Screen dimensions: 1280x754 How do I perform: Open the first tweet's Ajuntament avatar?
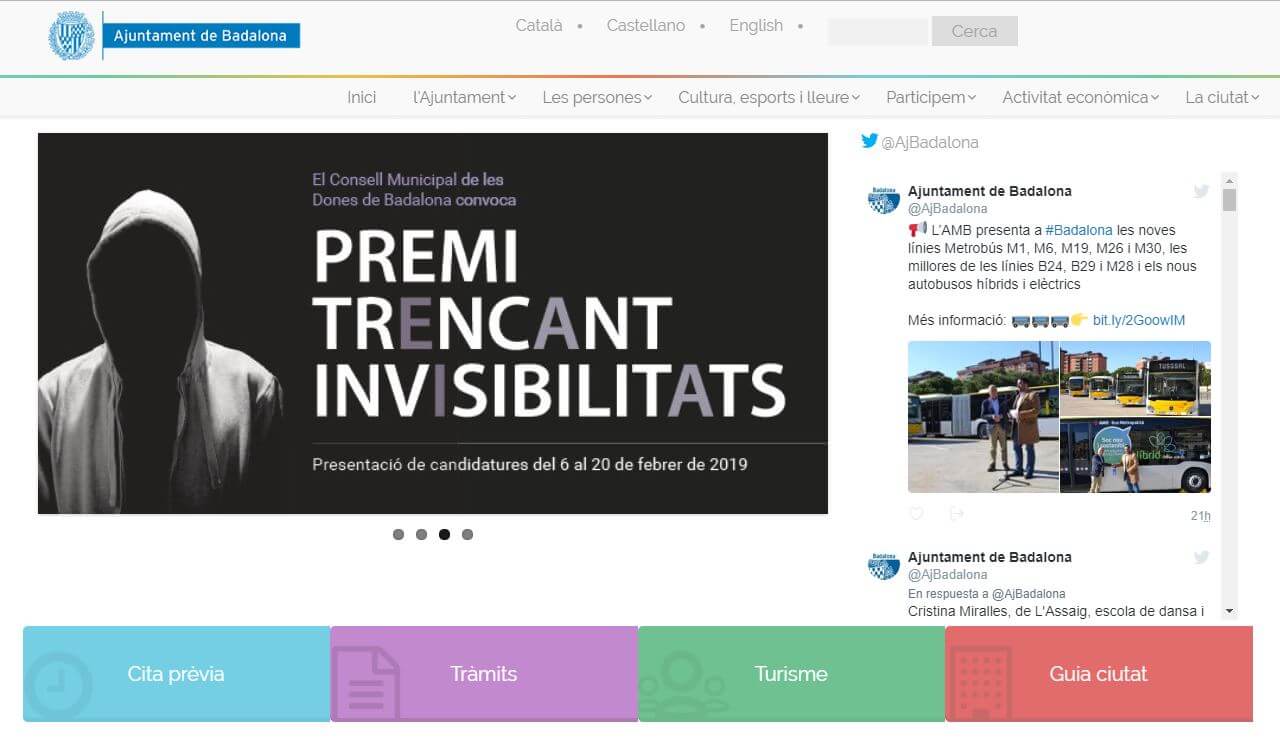click(x=884, y=200)
